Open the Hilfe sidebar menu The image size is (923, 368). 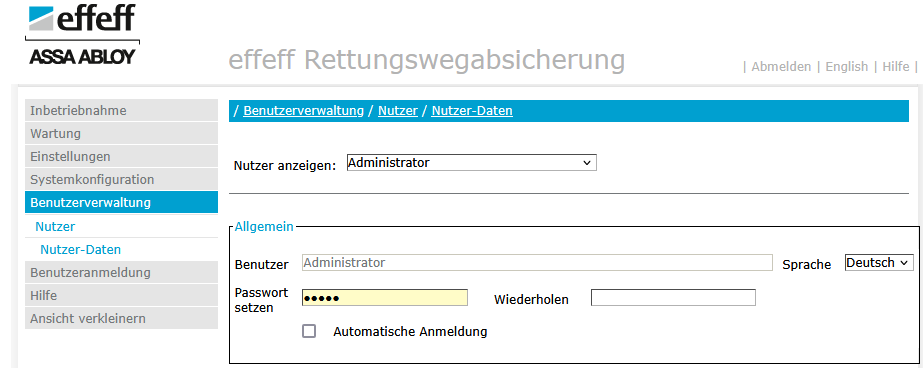pos(121,296)
